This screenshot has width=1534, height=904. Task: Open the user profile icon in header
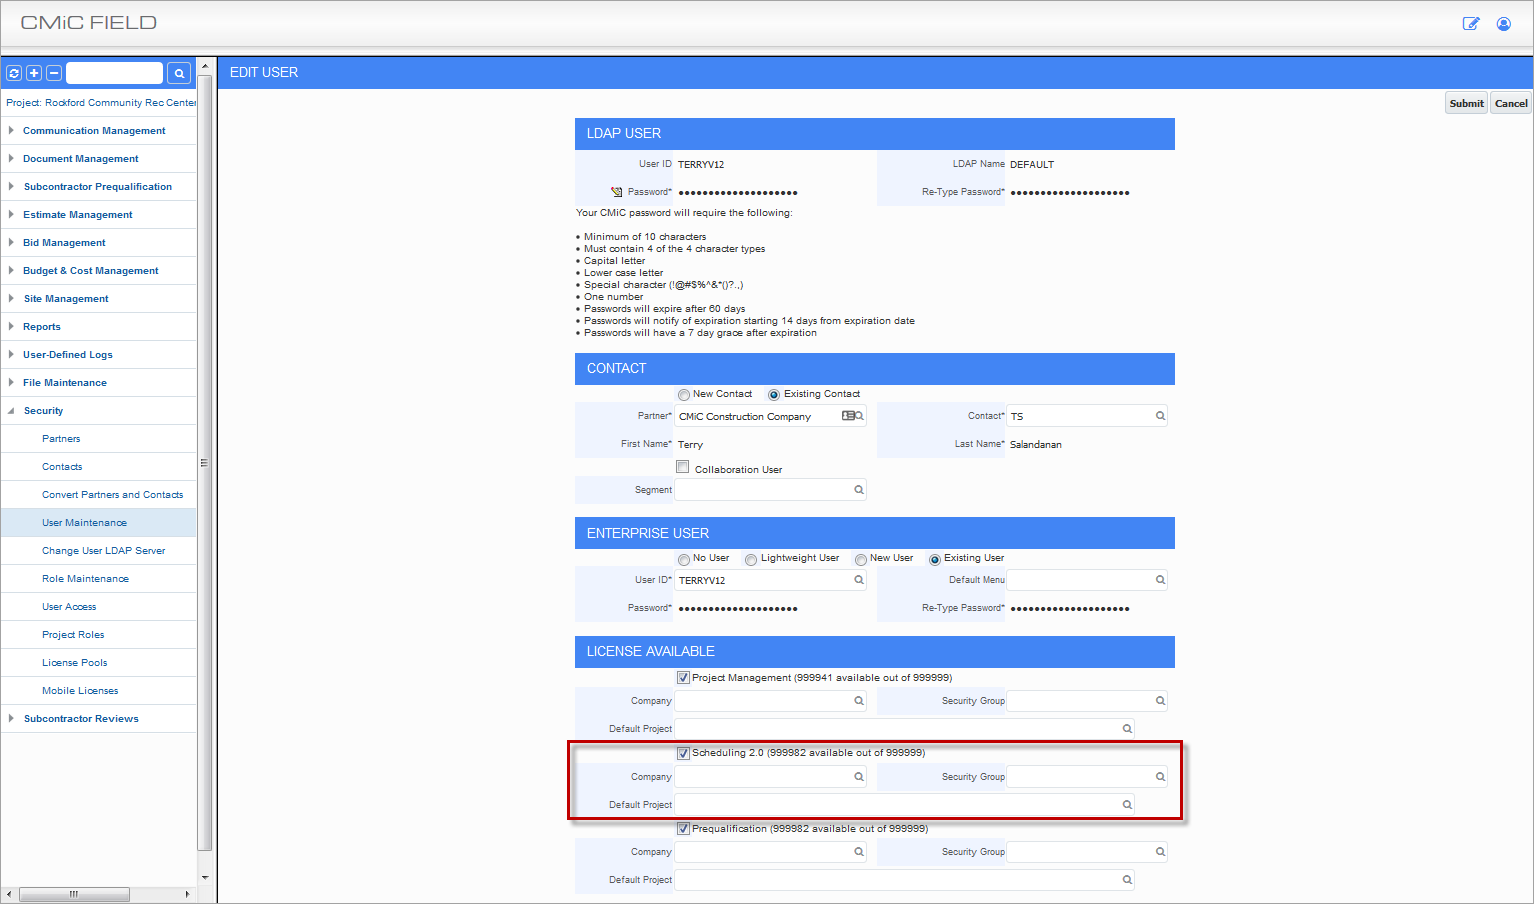[1503, 23]
